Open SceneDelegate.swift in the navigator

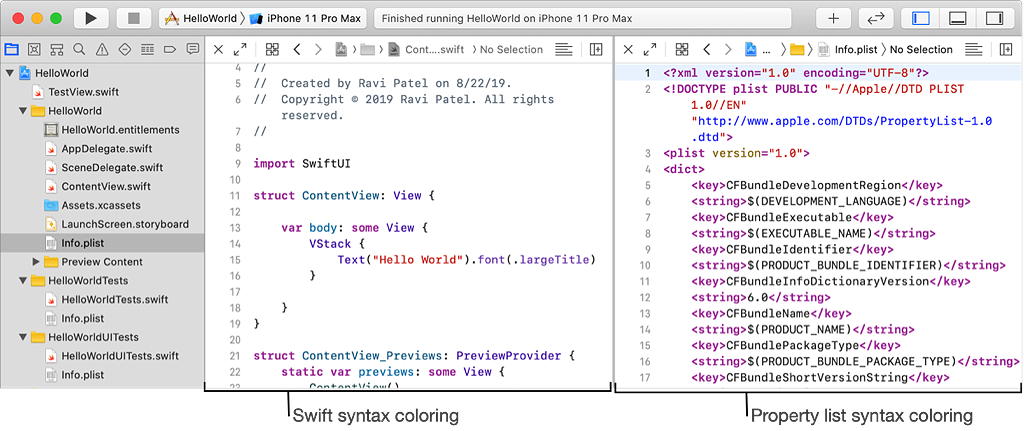tap(112, 167)
